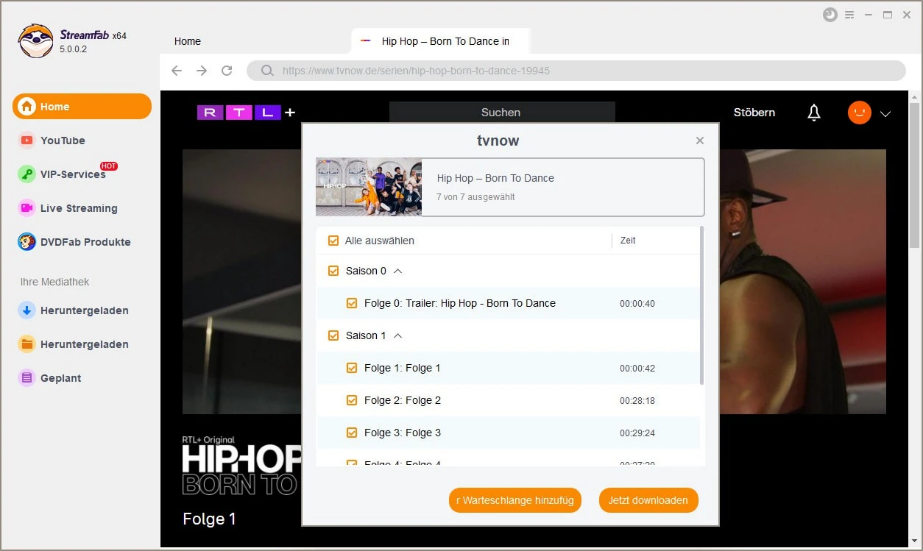Uncheck the Folge 0 trailer checkbox

click(x=352, y=303)
